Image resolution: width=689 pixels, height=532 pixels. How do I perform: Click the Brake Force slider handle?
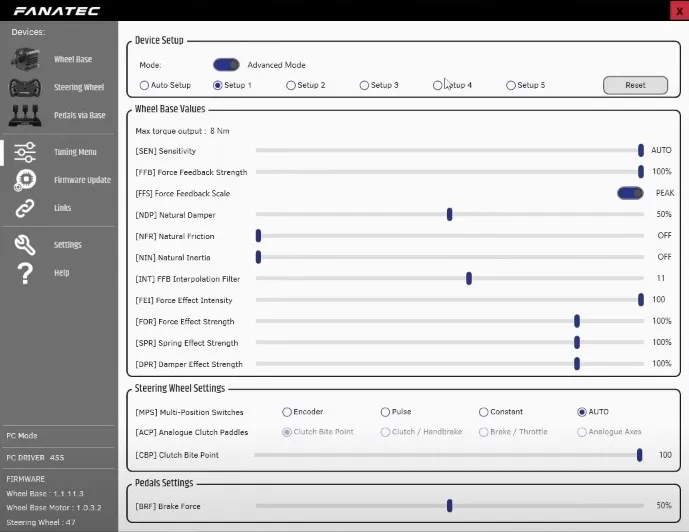coord(450,506)
